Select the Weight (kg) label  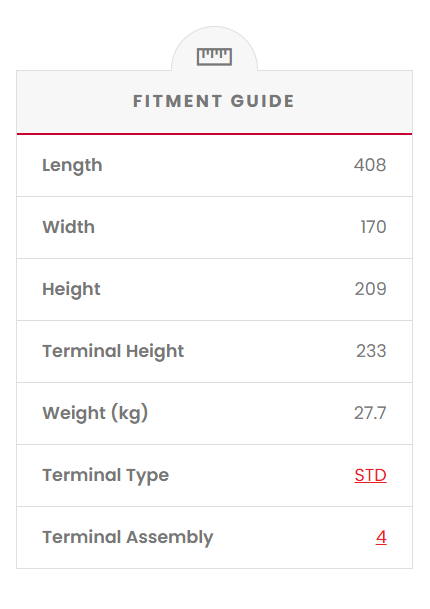pyautogui.click(x=95, y=413)
